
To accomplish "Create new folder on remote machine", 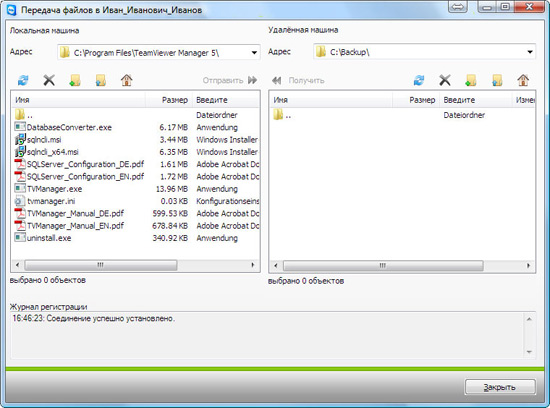I will pyautogui.click(x=471, y=80).
